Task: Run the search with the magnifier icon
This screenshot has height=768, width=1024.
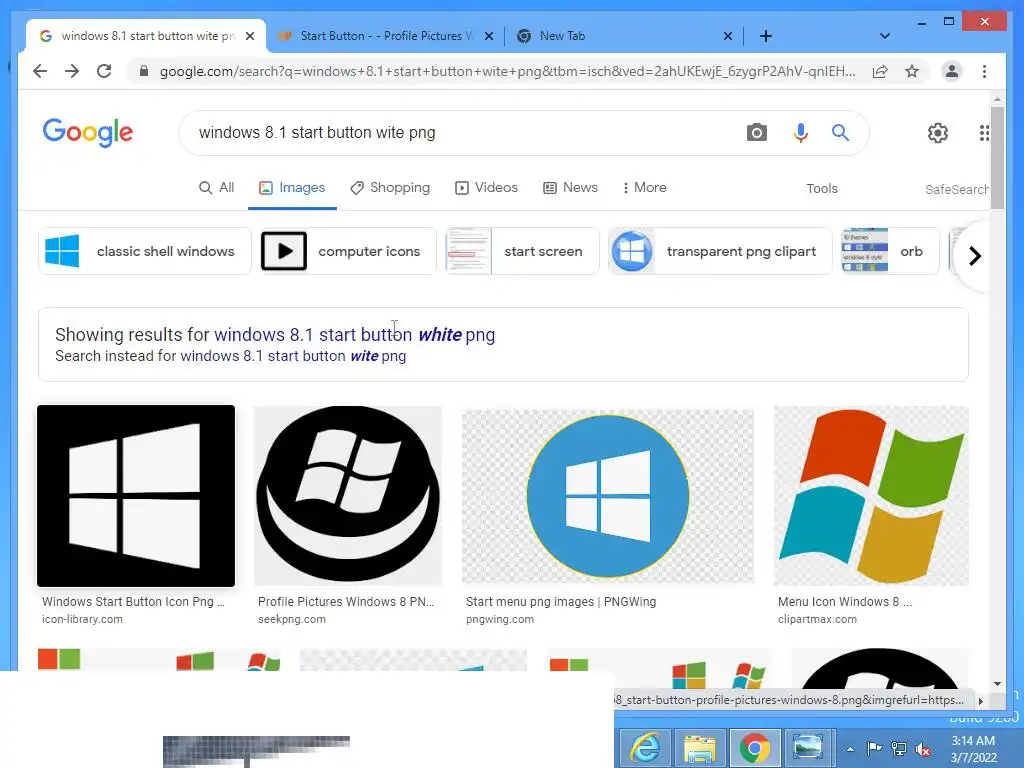Action: pos(840,133)
